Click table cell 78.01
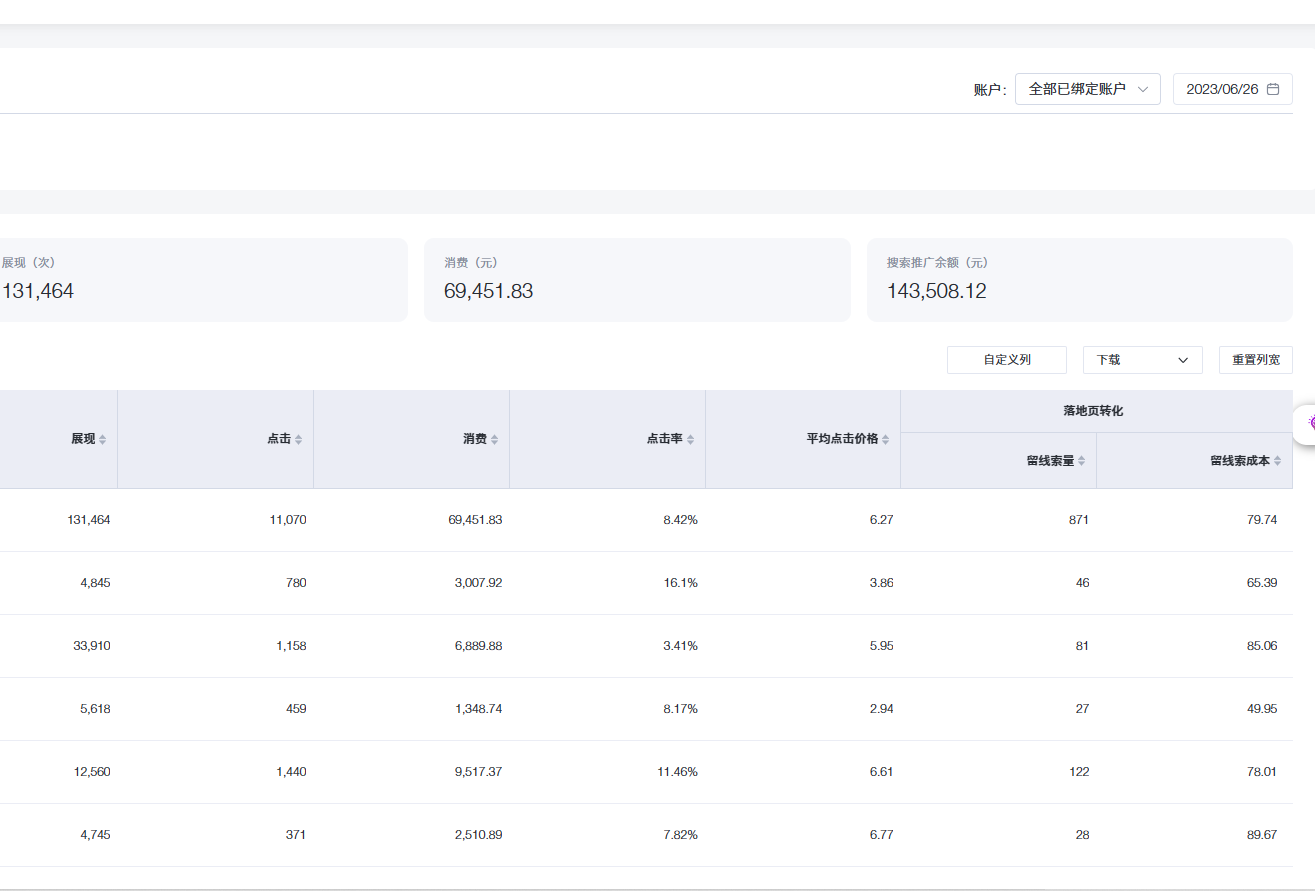 pyautogui.click(x=1262, y=772)
